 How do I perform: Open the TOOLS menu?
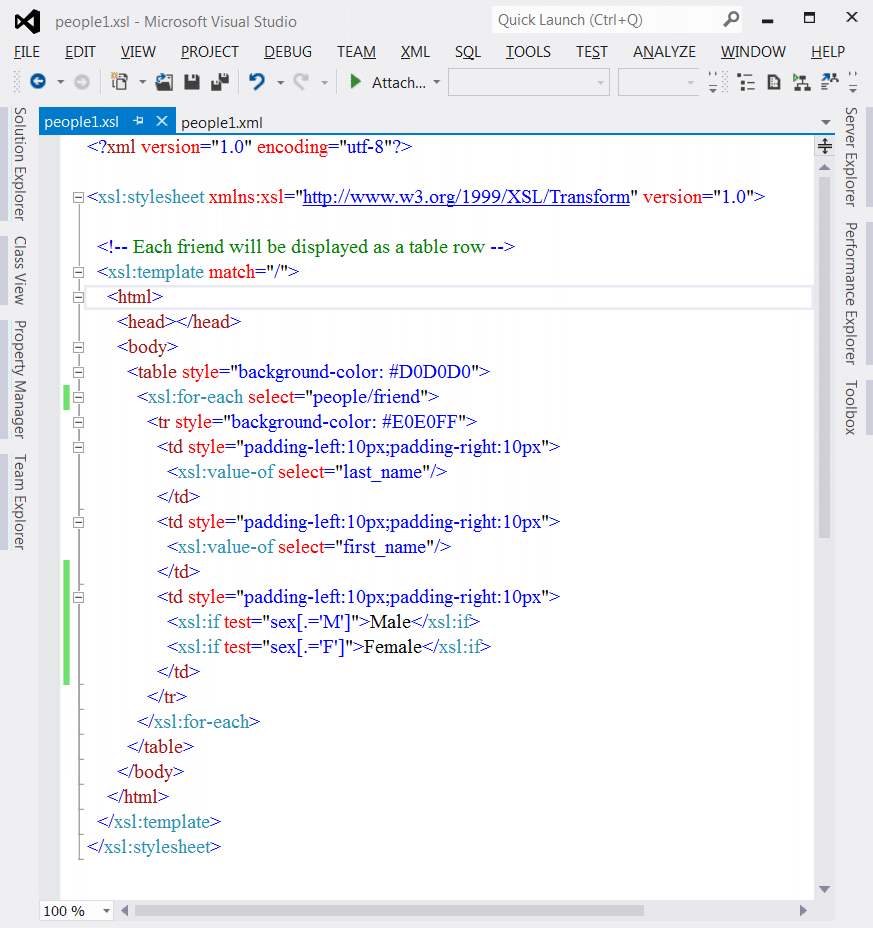pos(528,52)
